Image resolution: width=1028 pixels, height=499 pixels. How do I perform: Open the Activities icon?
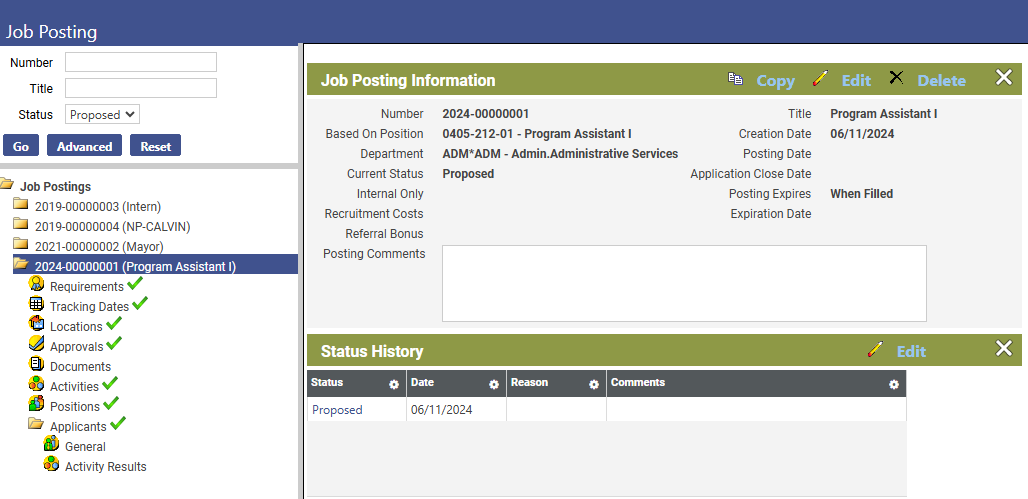(x=37, y=384)
